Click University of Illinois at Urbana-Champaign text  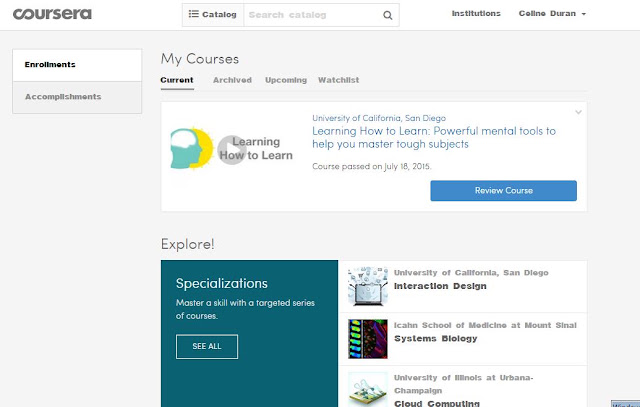(x=463, y=384)
